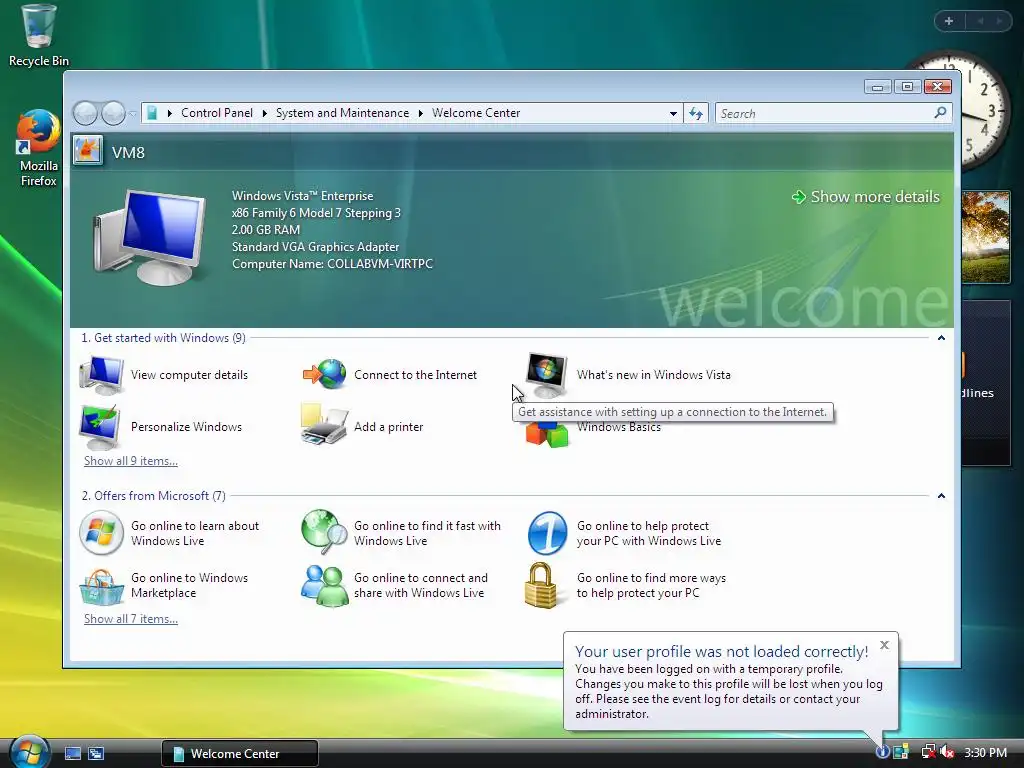Expand the arrow after Control Panel breadcrumb

[x=264, y=113]
